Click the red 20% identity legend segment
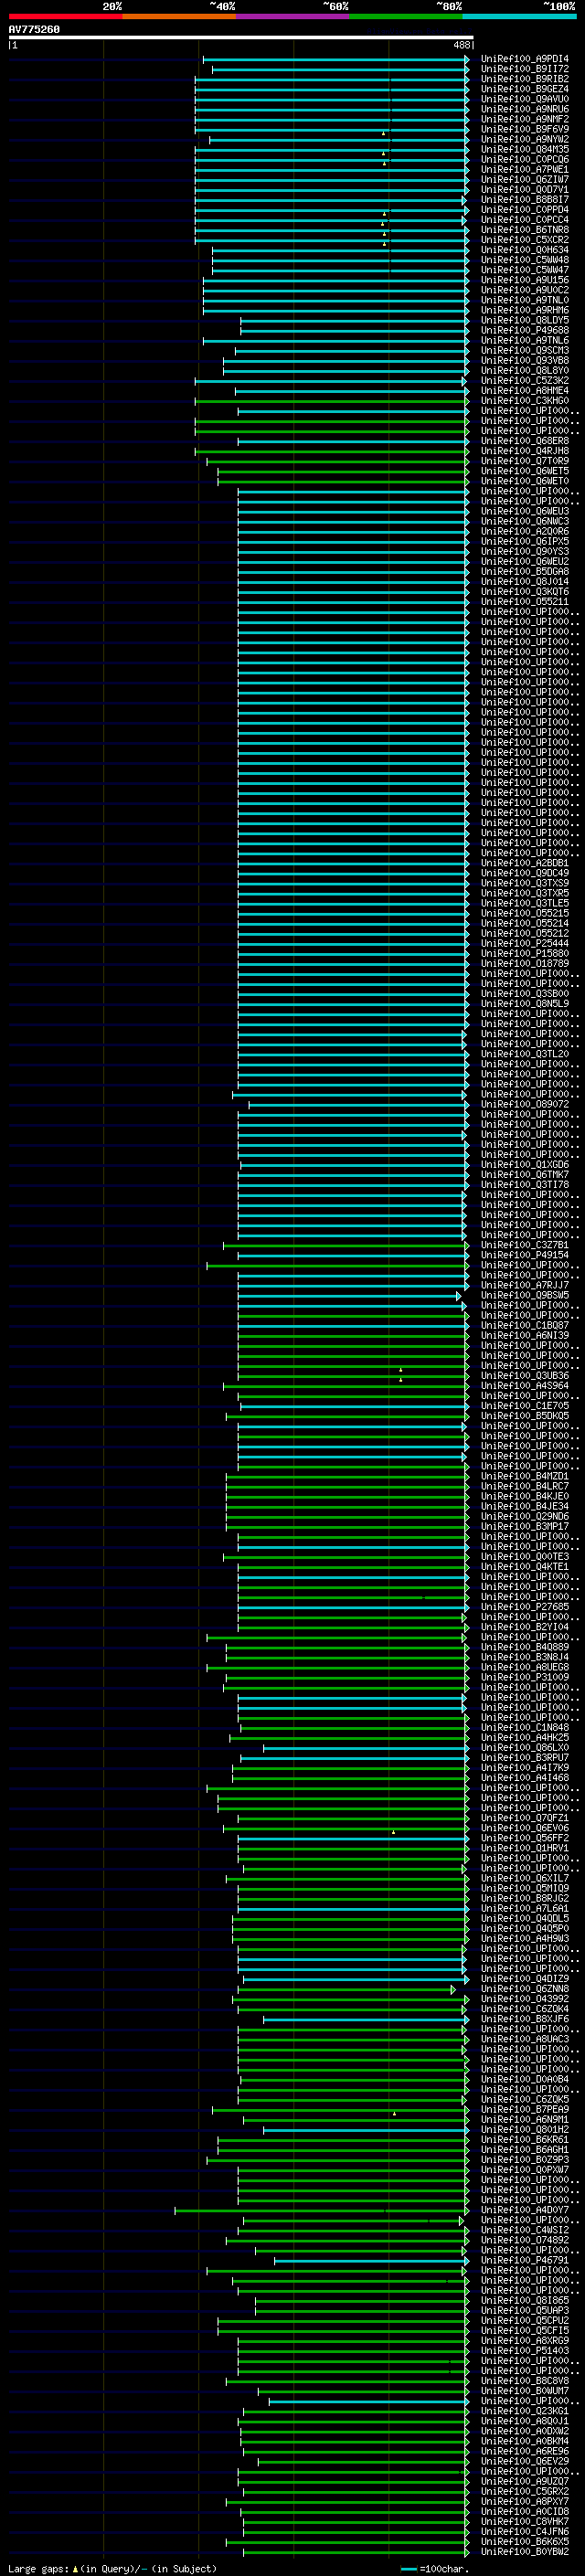This screenshot has width=585, height=2576. pos(65,16)
